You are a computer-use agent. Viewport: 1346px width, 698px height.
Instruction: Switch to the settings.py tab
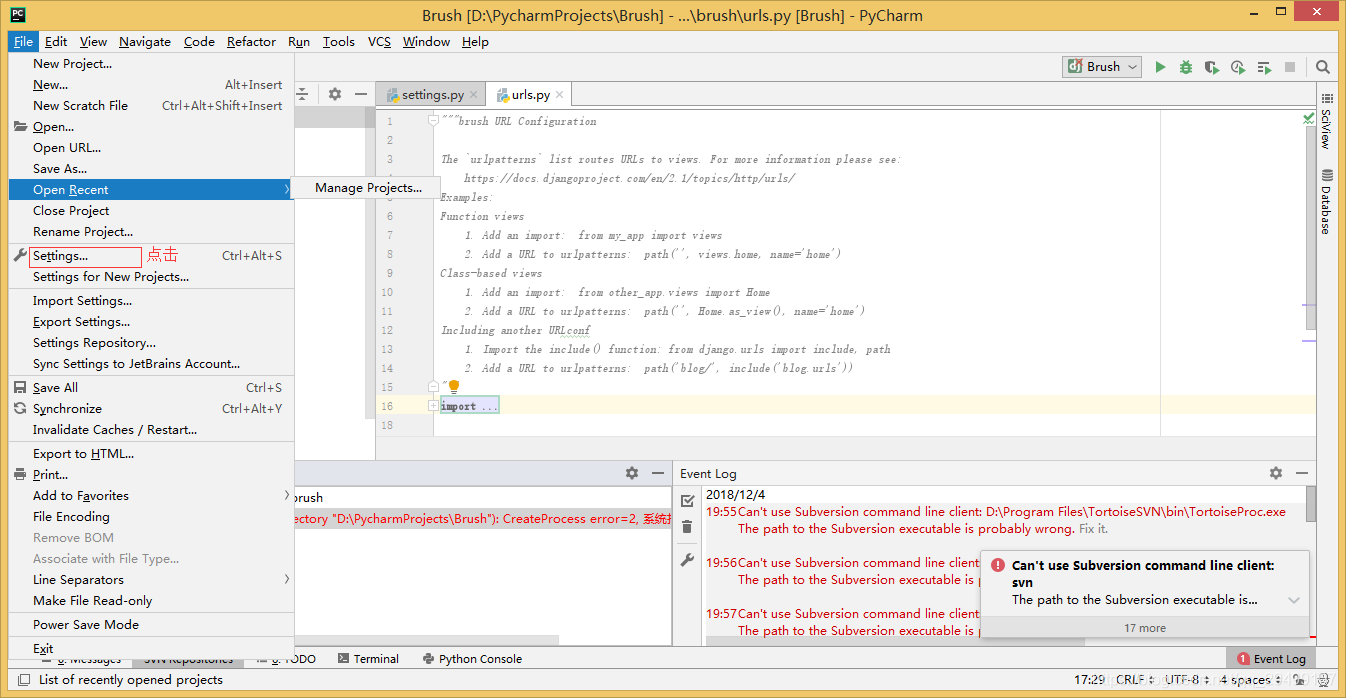pos(432,95)
